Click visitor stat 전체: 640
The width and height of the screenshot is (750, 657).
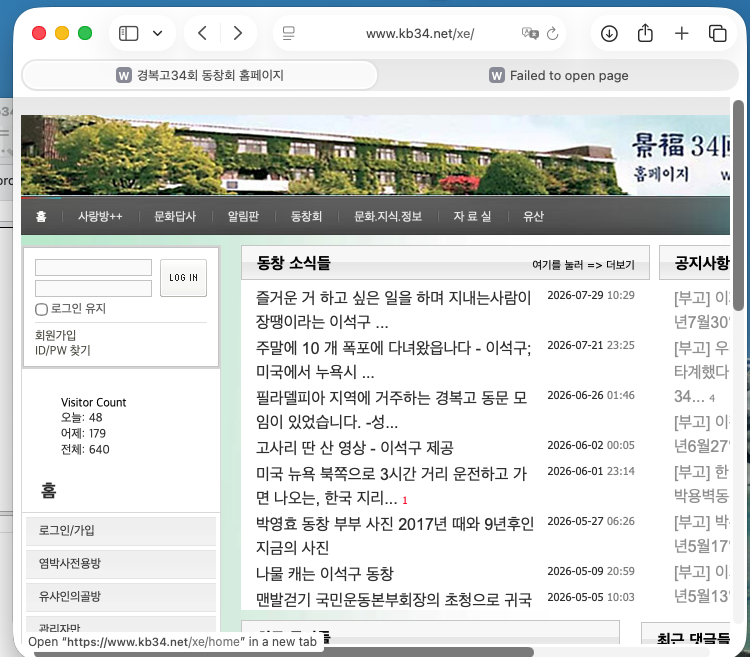click(x=85, y=449)
